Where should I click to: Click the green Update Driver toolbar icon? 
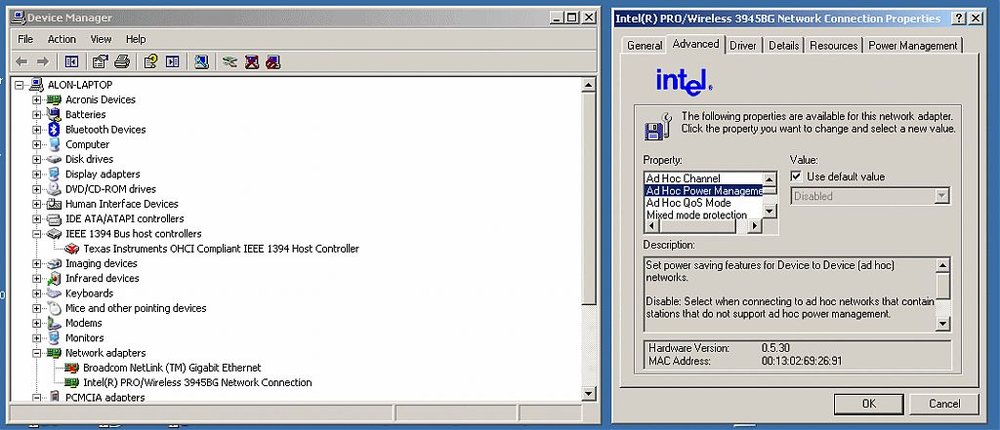[x=230, y=62]
